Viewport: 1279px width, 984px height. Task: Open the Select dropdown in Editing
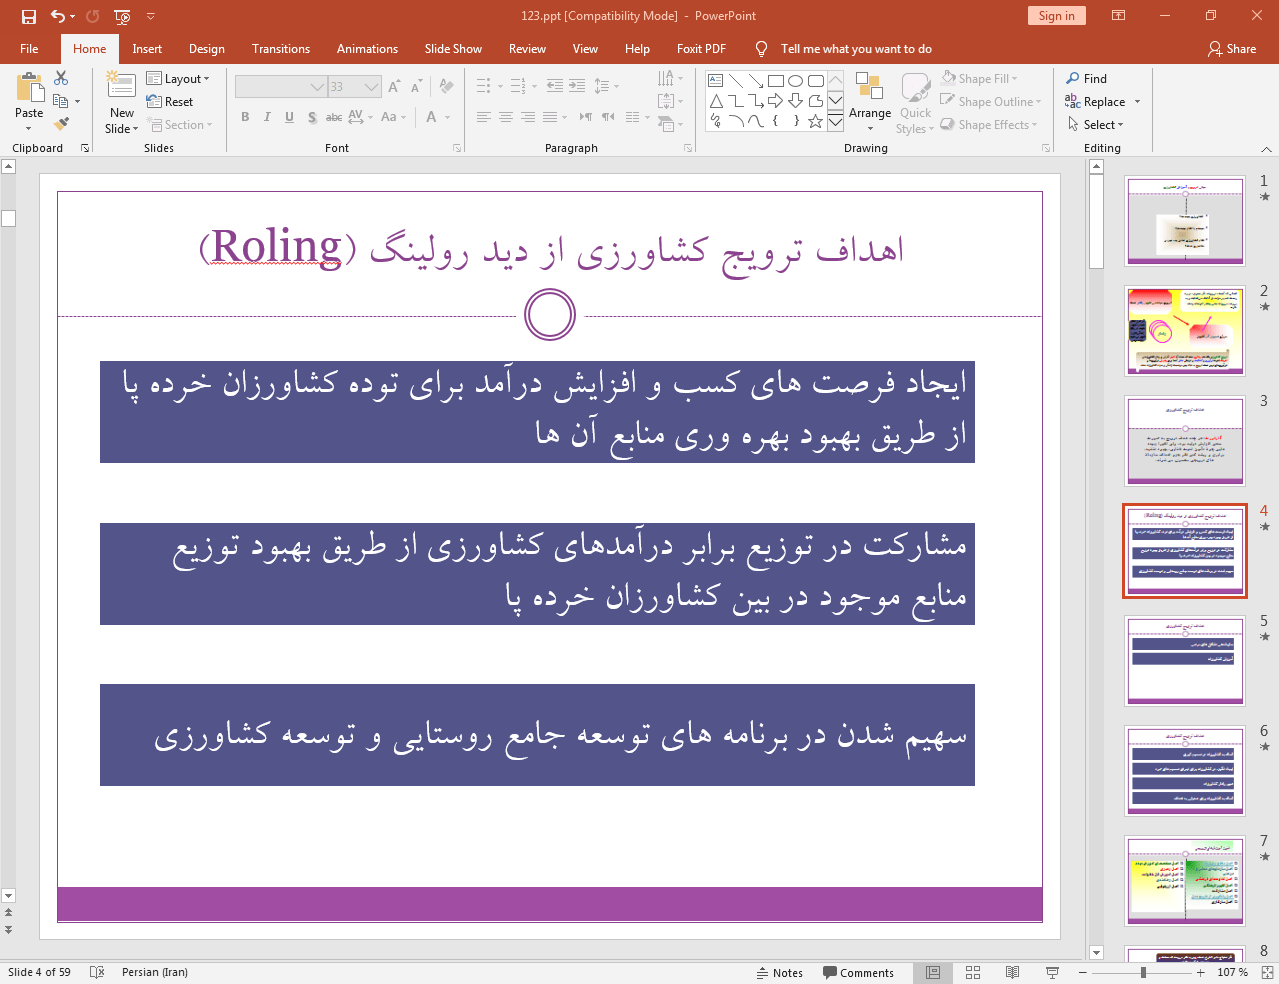pyautogui.click(x=1095, y=125)
